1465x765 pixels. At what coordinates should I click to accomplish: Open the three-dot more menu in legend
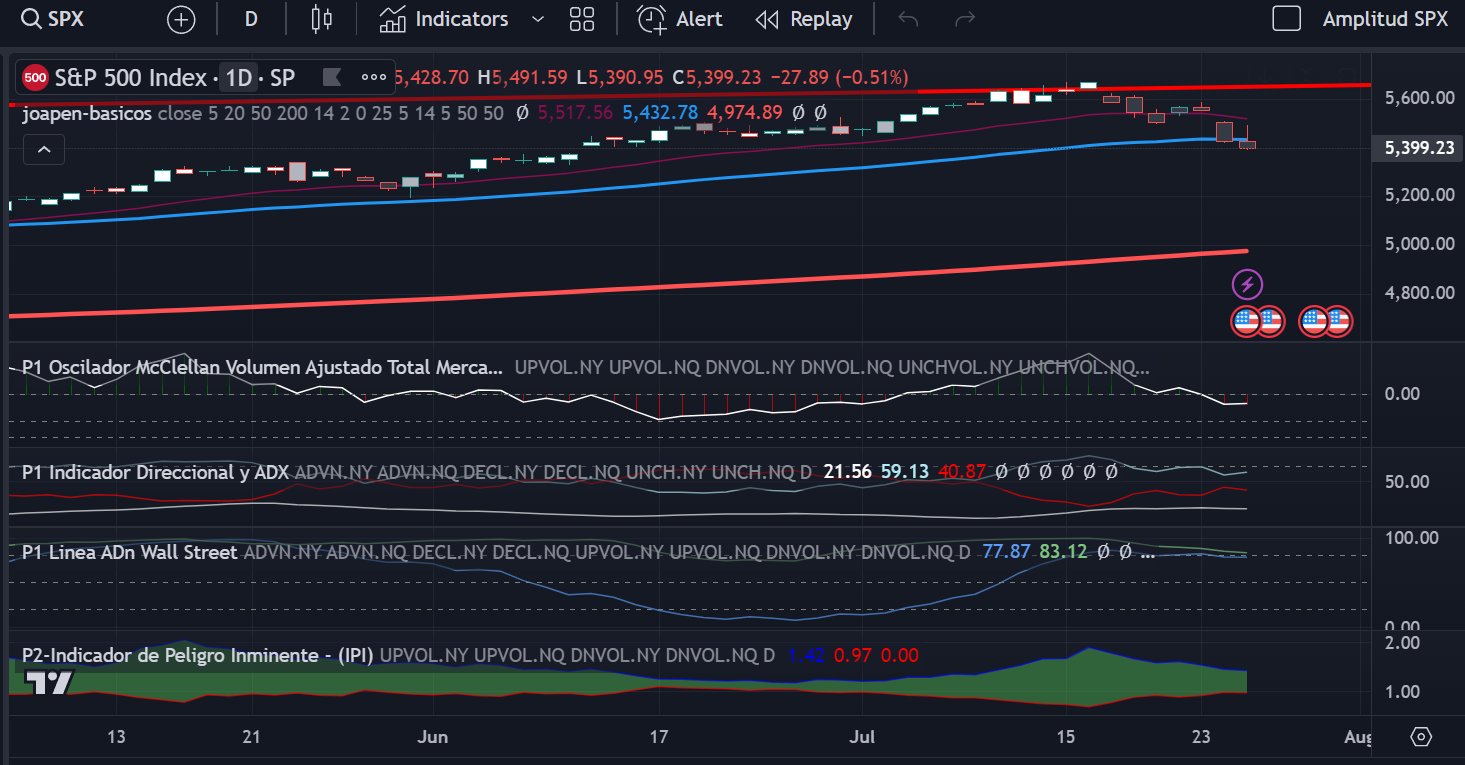[x=373, y=77]
